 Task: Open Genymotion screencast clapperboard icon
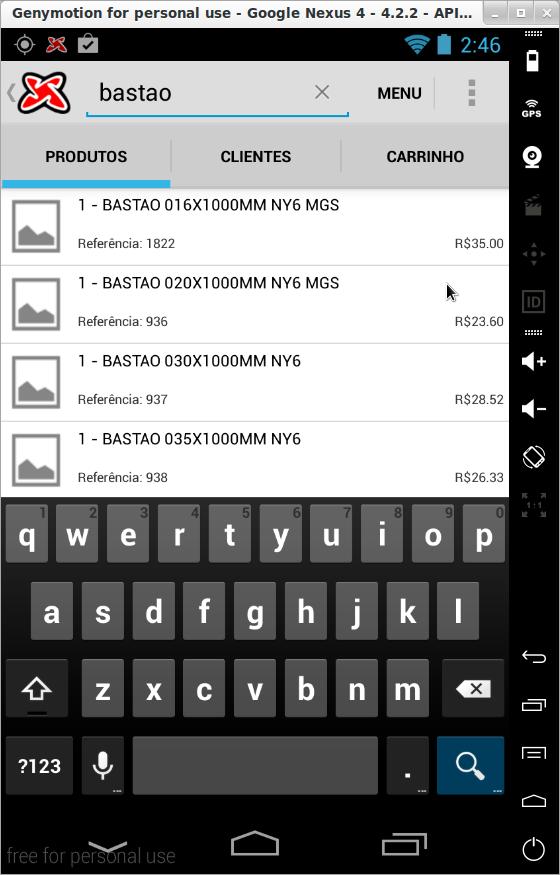point(533,205)
